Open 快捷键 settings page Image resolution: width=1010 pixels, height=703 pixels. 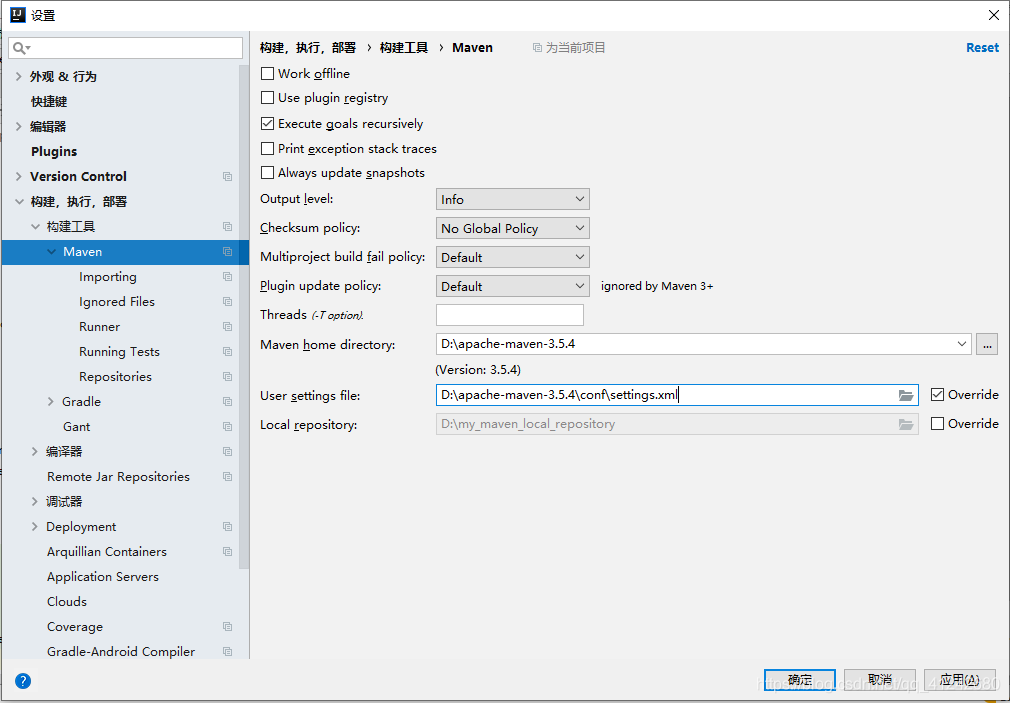(49, 102)
